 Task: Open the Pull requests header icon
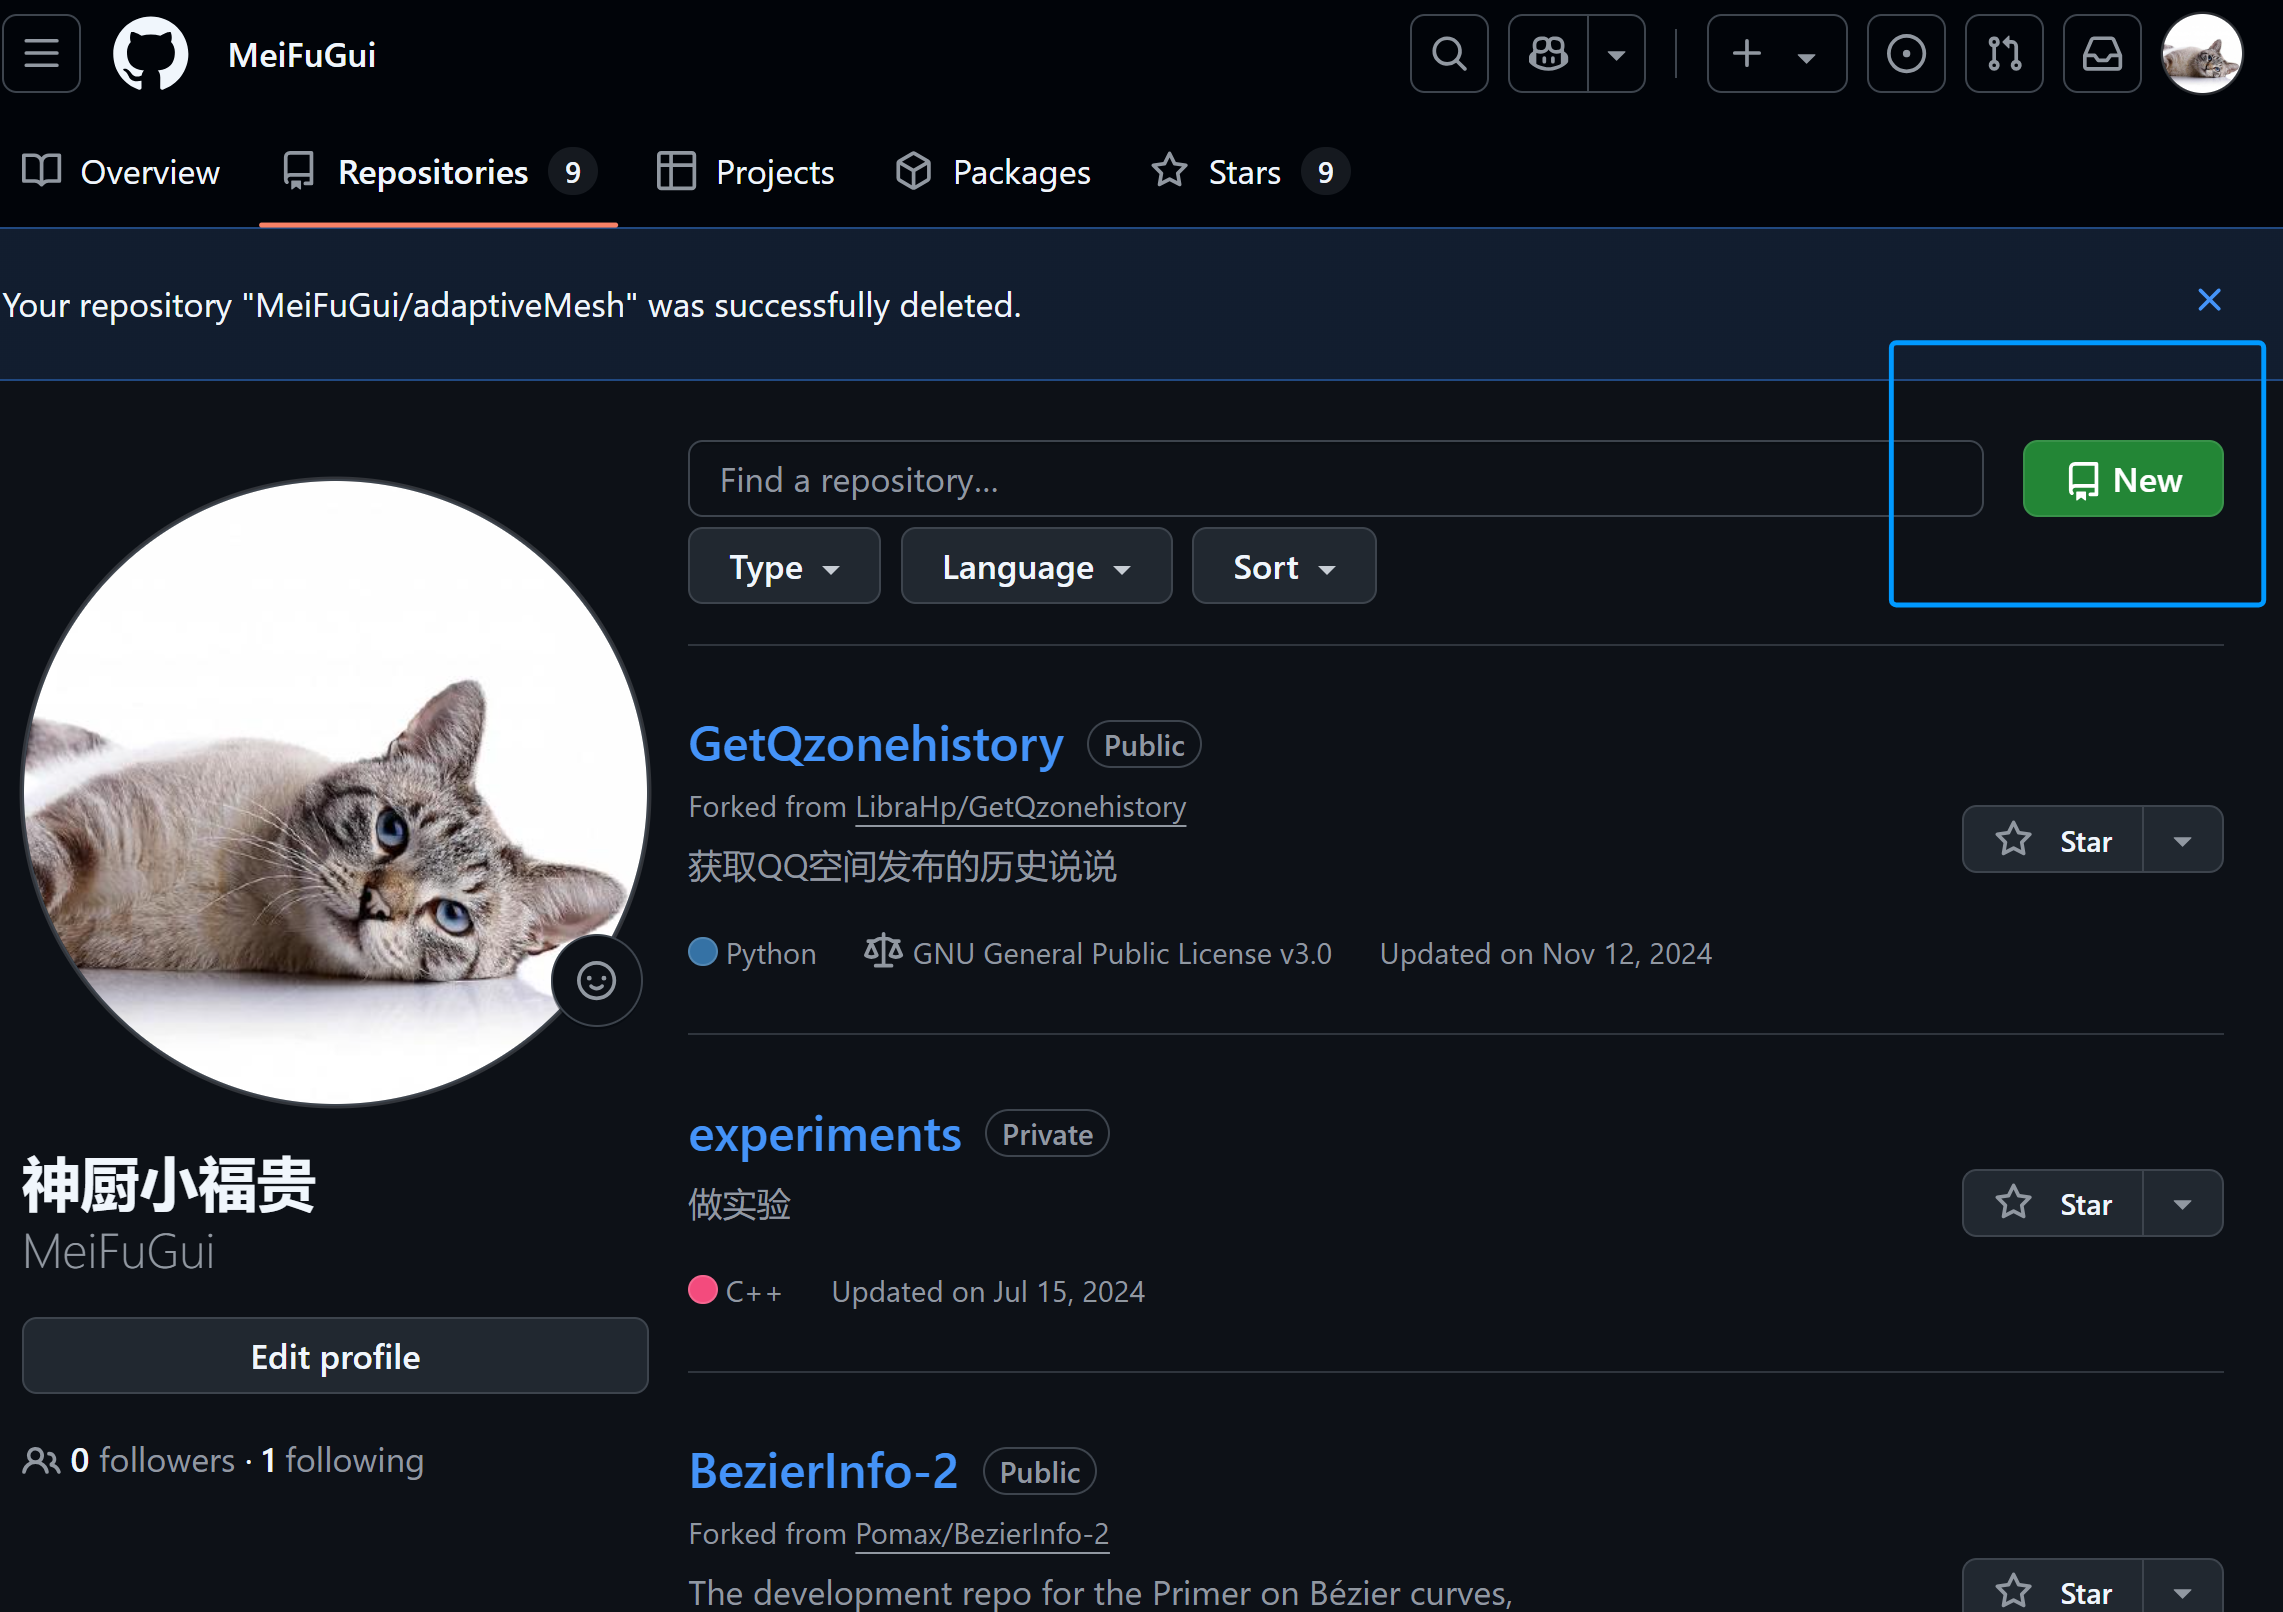pyautogui.click(x=2003, y=54)
